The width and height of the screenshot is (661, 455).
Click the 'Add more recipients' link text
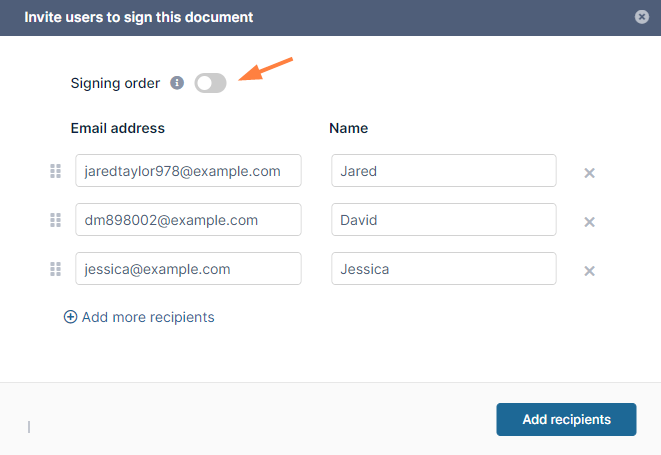[148, 317]
